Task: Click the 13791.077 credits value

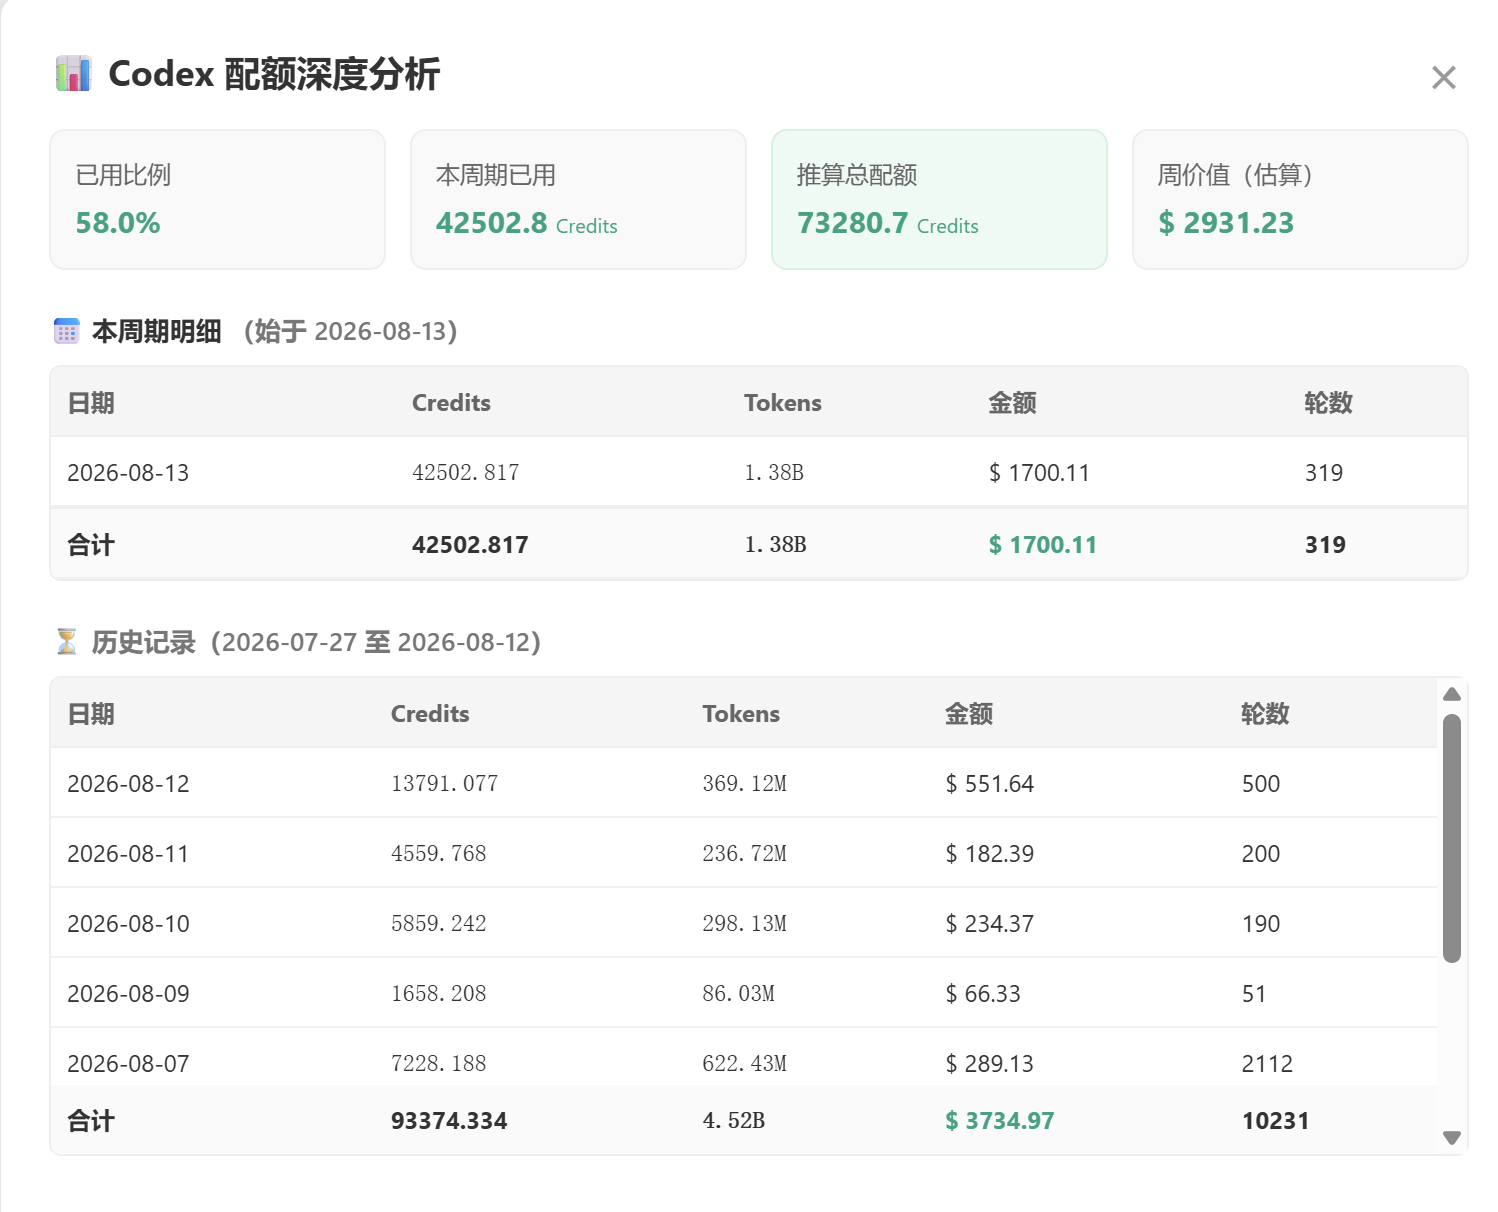Action: [x=445, y=784]
